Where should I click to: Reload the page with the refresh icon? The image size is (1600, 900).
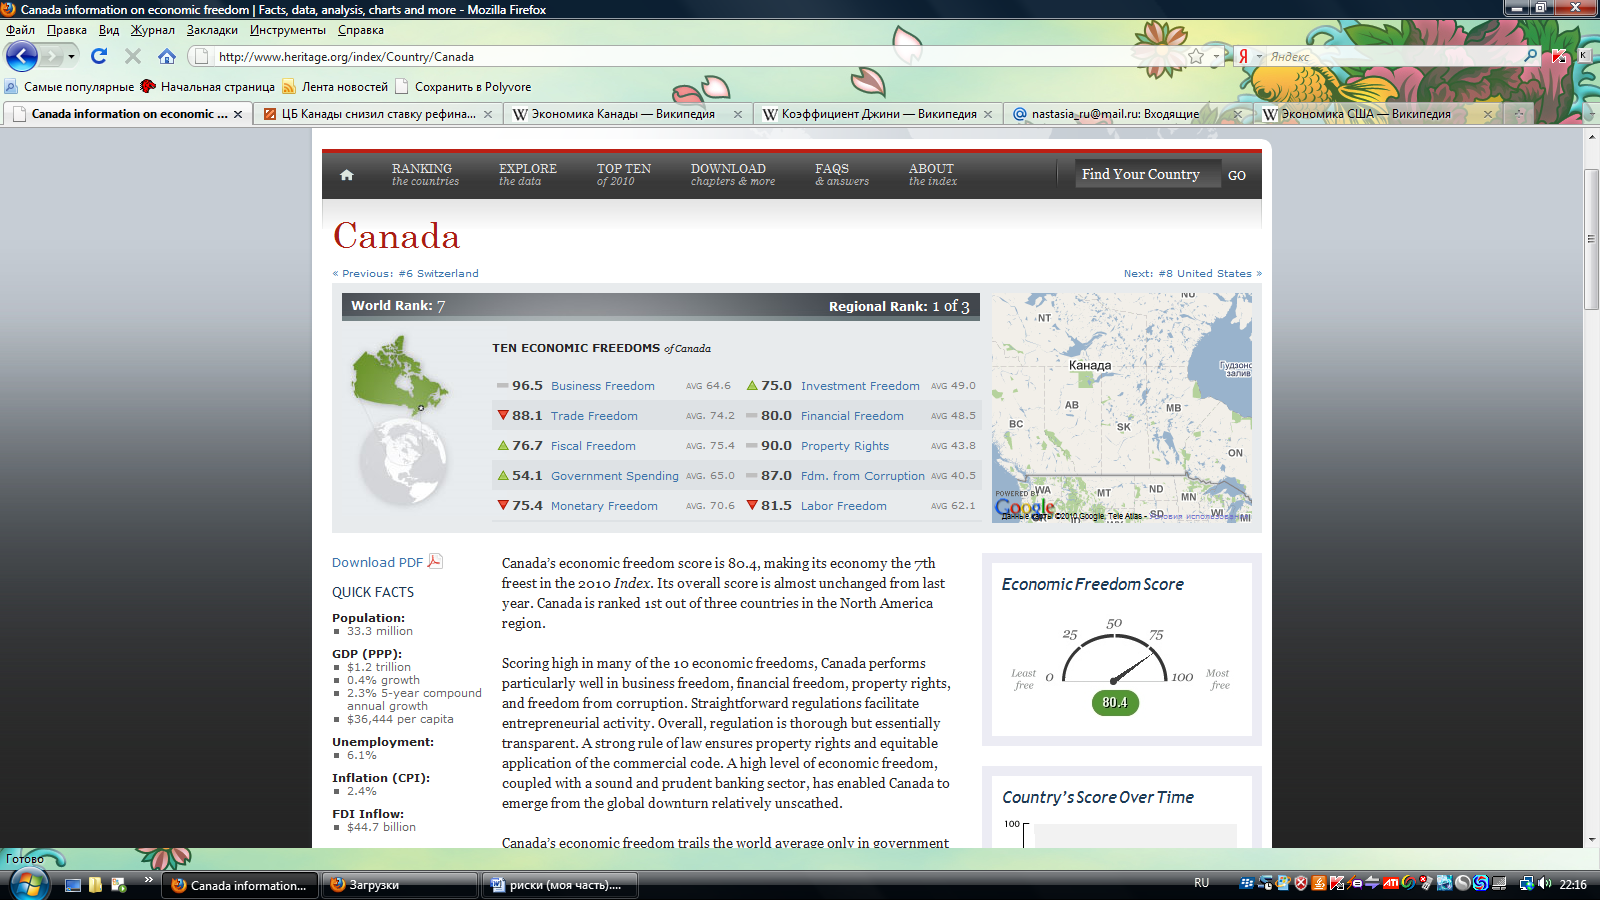click(99, 56)
